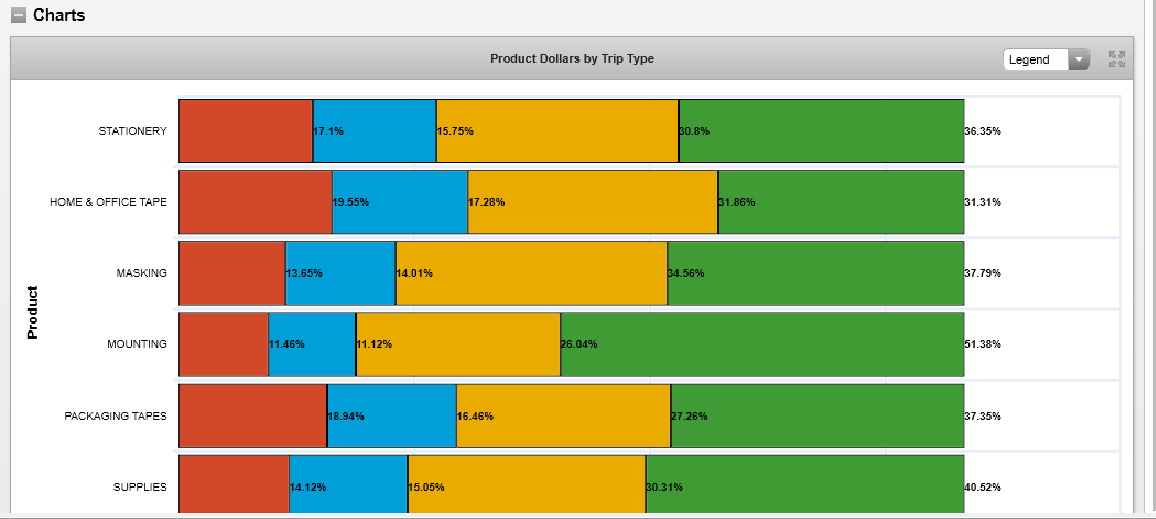Image resolution: width=1156 pixels, height=519 pixels.
Task: Click the Product Dollars by Trip Type title
Action: coord(572,59)
